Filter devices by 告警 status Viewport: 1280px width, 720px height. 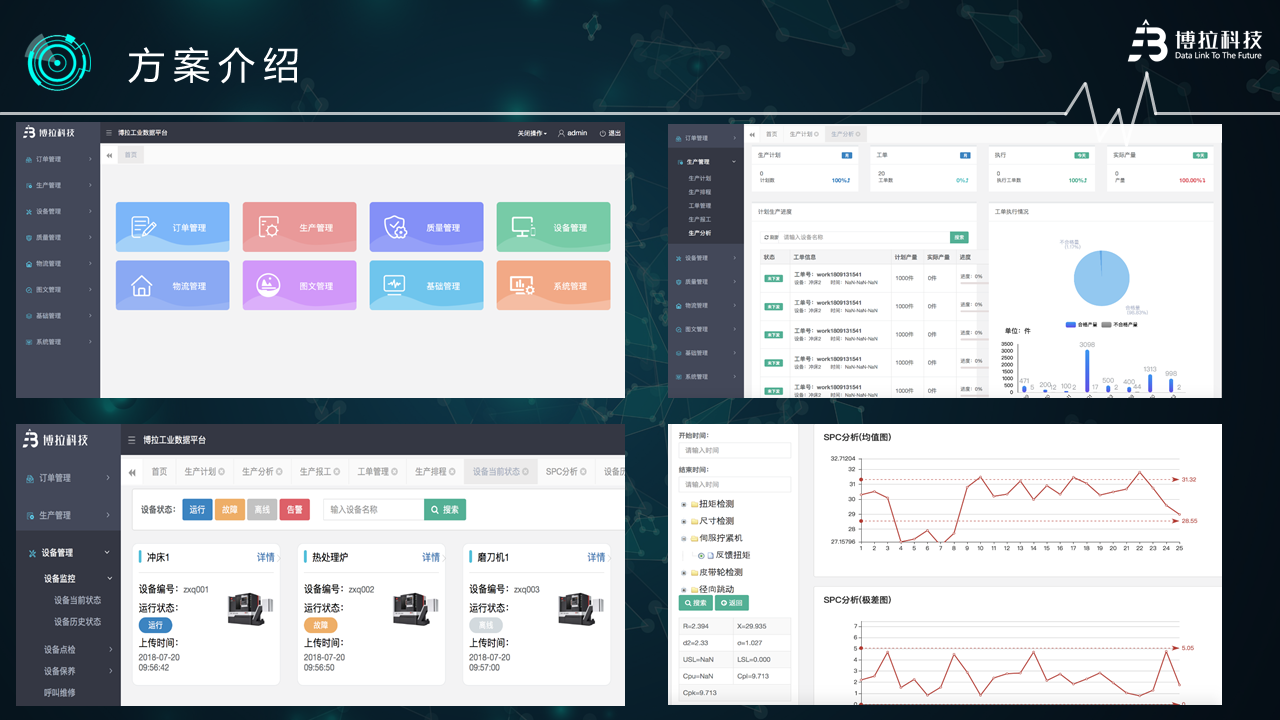(295, 509)
